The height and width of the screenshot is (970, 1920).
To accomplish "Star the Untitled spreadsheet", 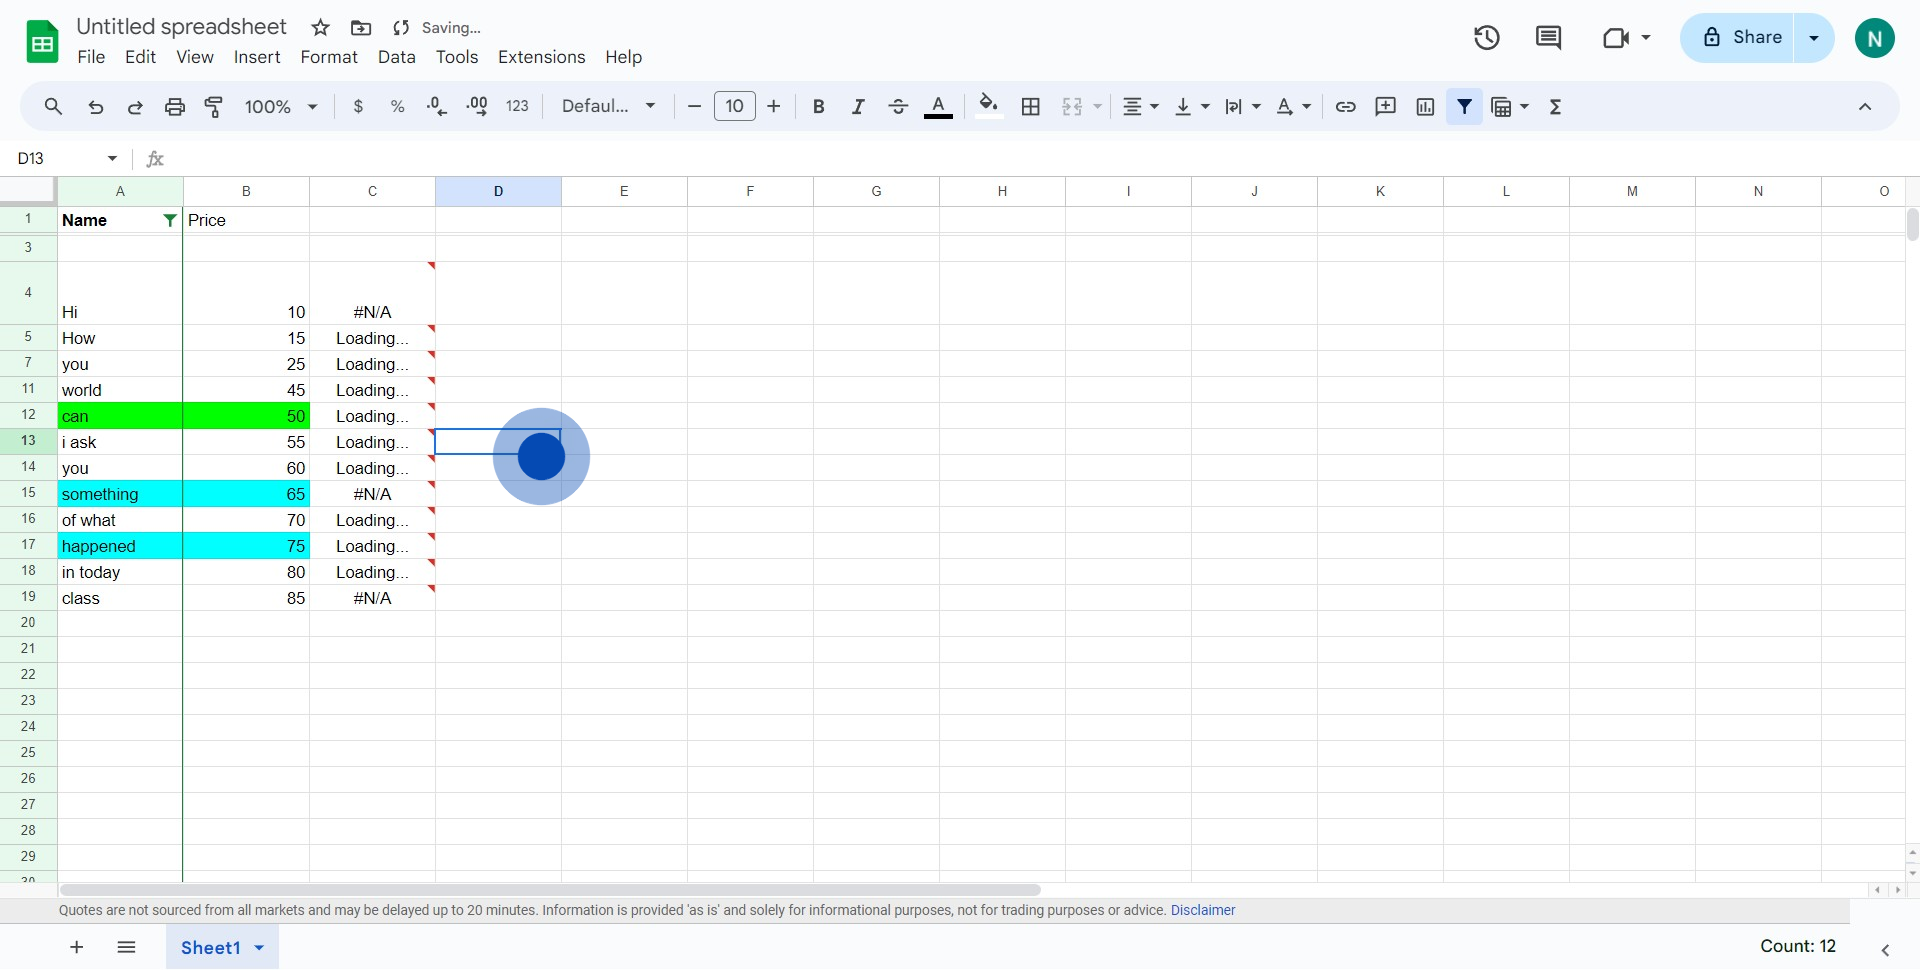I will (x=320, y=28).
